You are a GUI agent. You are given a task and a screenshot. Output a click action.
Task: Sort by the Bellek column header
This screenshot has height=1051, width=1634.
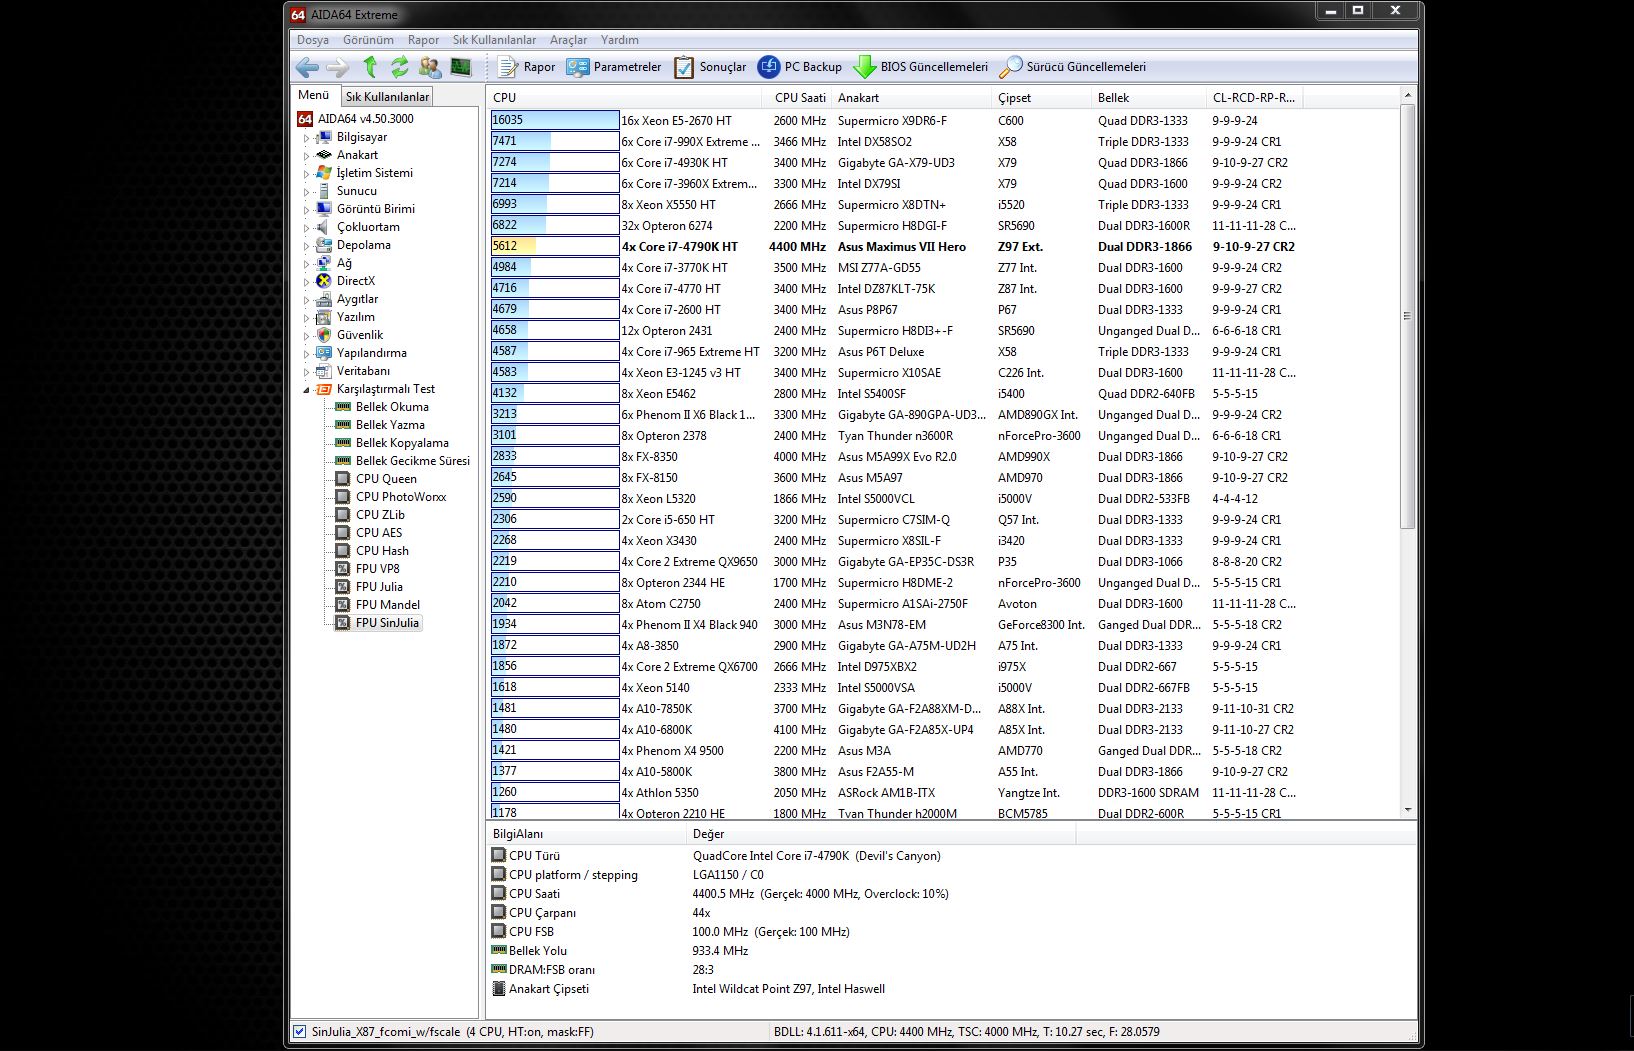1148,97
